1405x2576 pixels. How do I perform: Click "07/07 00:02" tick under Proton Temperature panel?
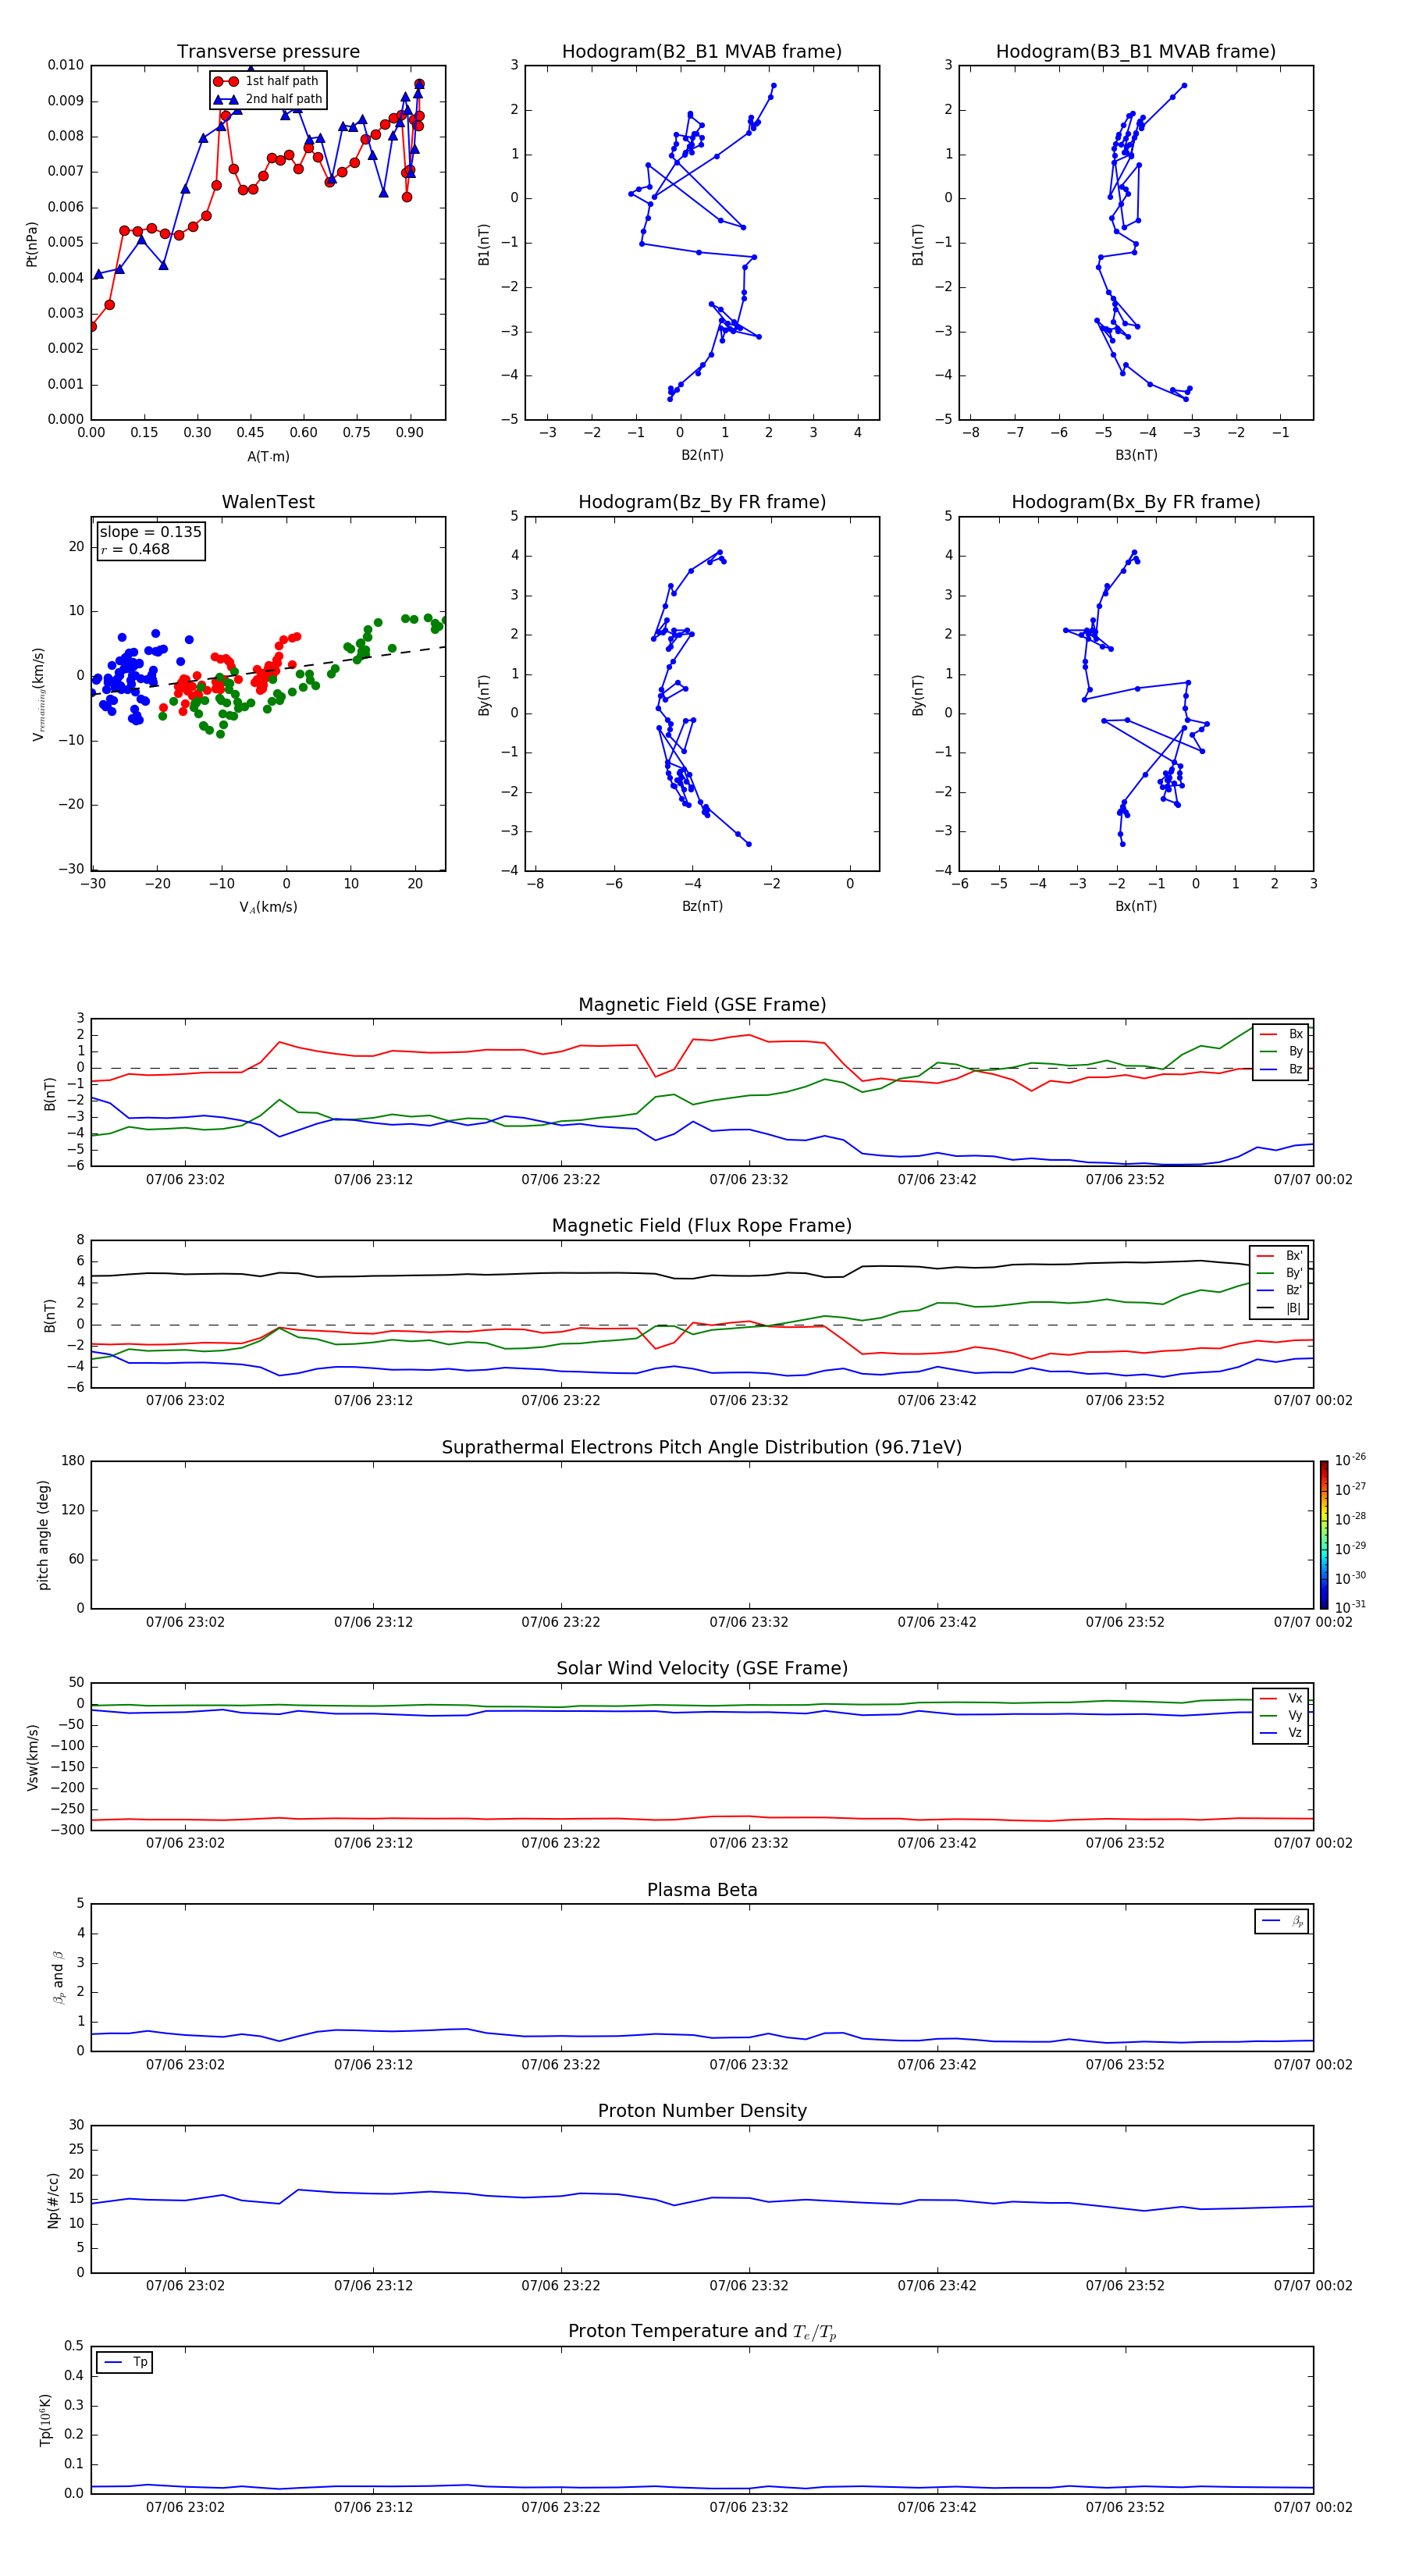coord(1312,2507)
